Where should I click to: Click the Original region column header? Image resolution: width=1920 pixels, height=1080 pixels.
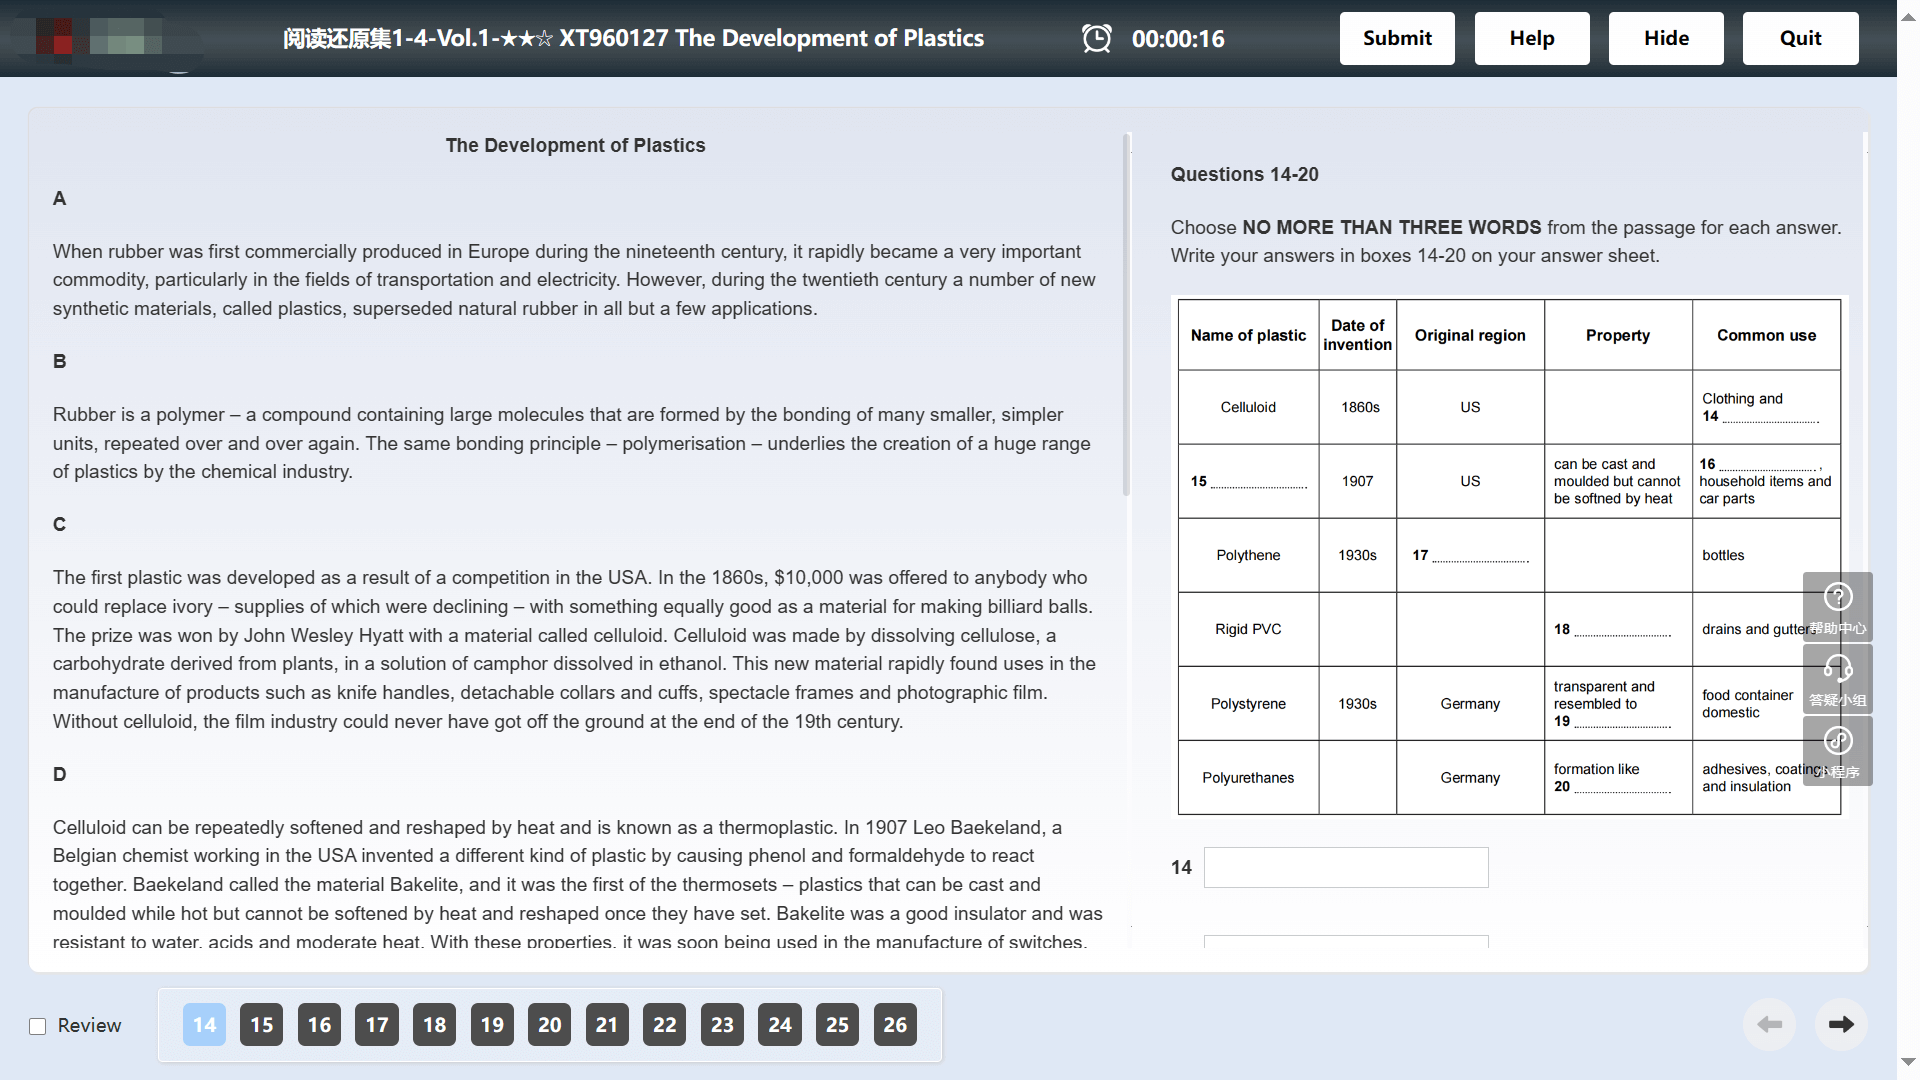pos(1470,335)
